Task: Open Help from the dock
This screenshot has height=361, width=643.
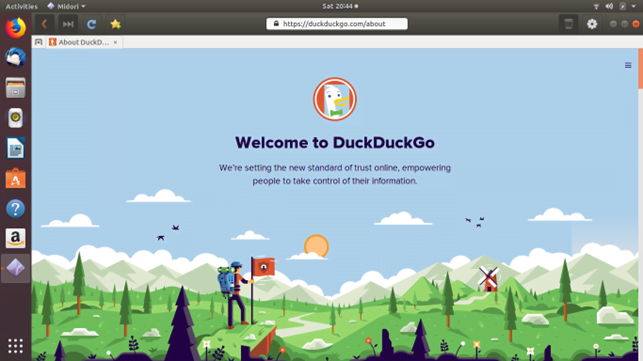Action: click(x=16, y=209)
